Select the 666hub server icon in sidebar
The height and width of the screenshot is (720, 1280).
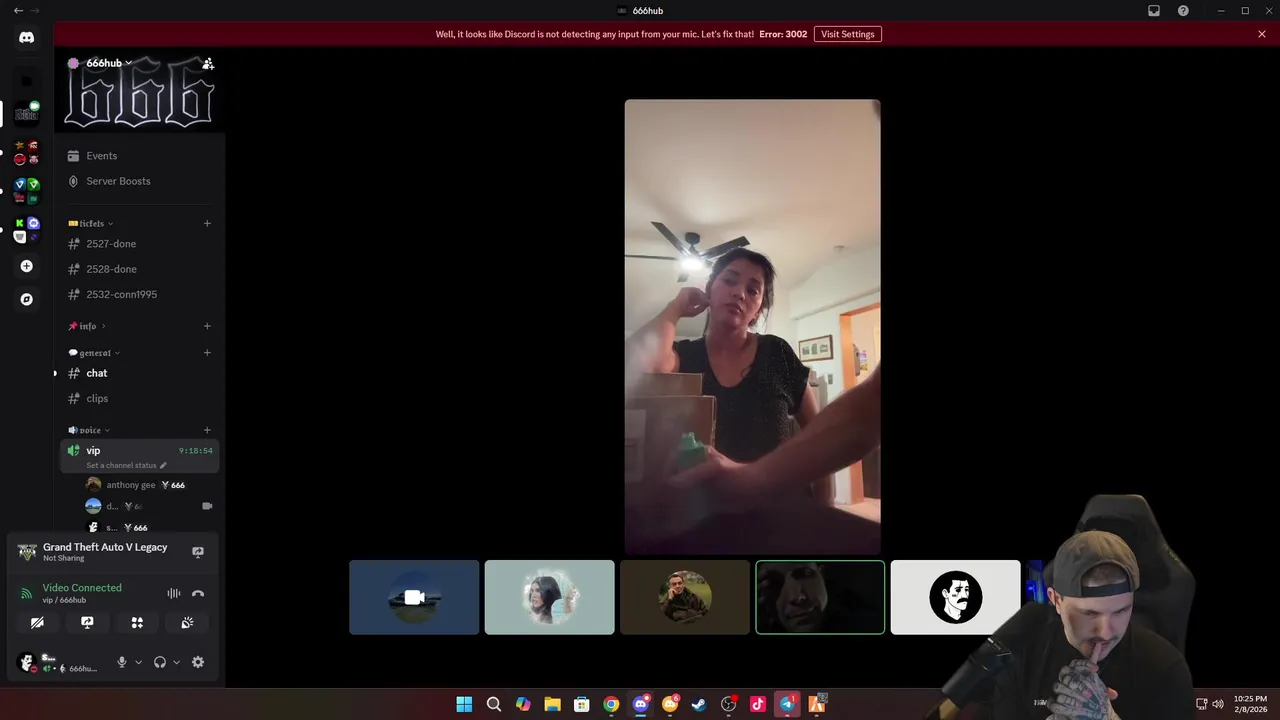pyautogui.click(x=27, y=112)
